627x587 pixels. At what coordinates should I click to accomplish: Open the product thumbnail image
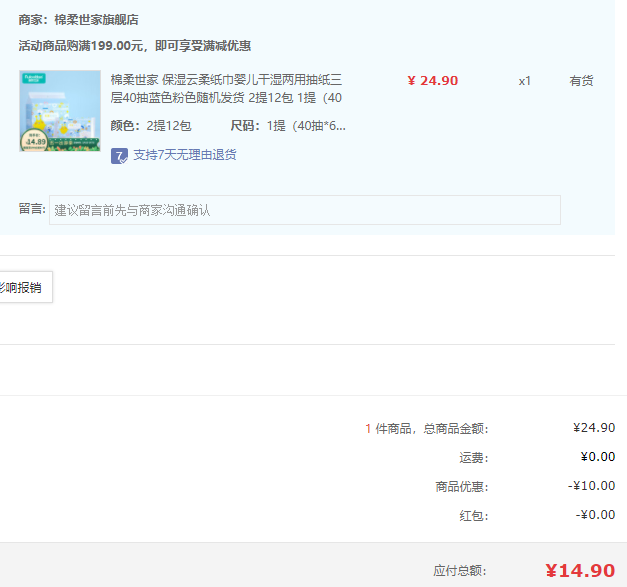[60, 111]
